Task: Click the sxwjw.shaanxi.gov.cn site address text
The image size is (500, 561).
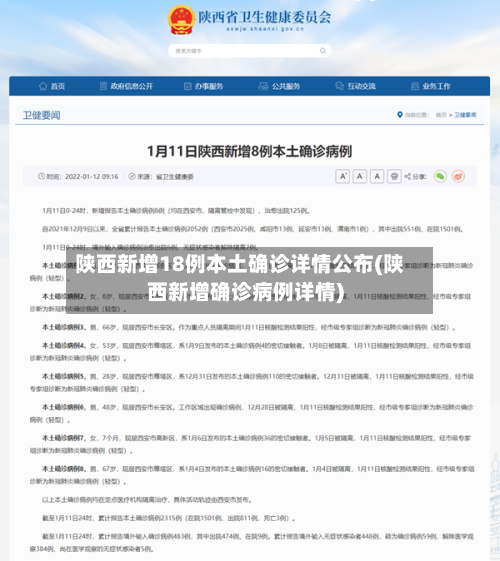Action: coord(265,29)
